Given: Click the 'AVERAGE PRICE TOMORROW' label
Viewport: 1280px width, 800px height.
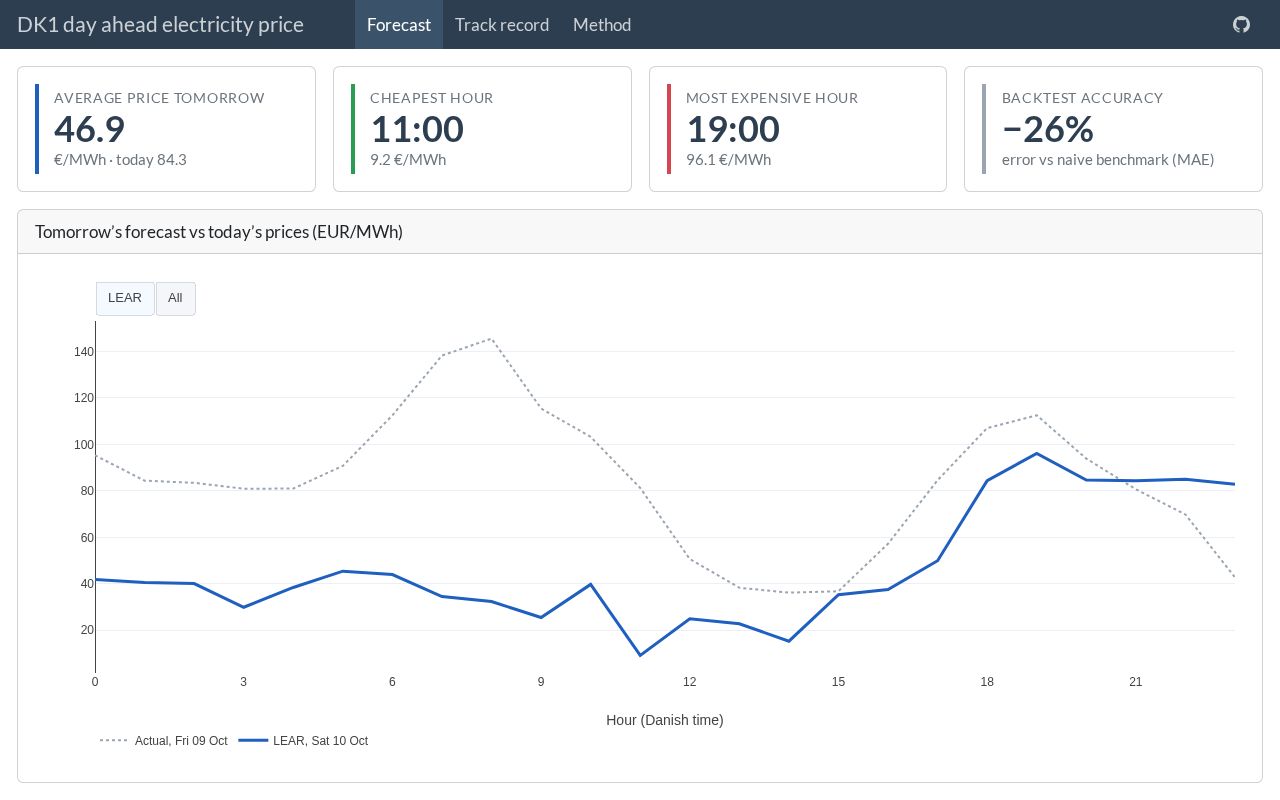Looking at the screenshot, I should [x=159, y=98].
